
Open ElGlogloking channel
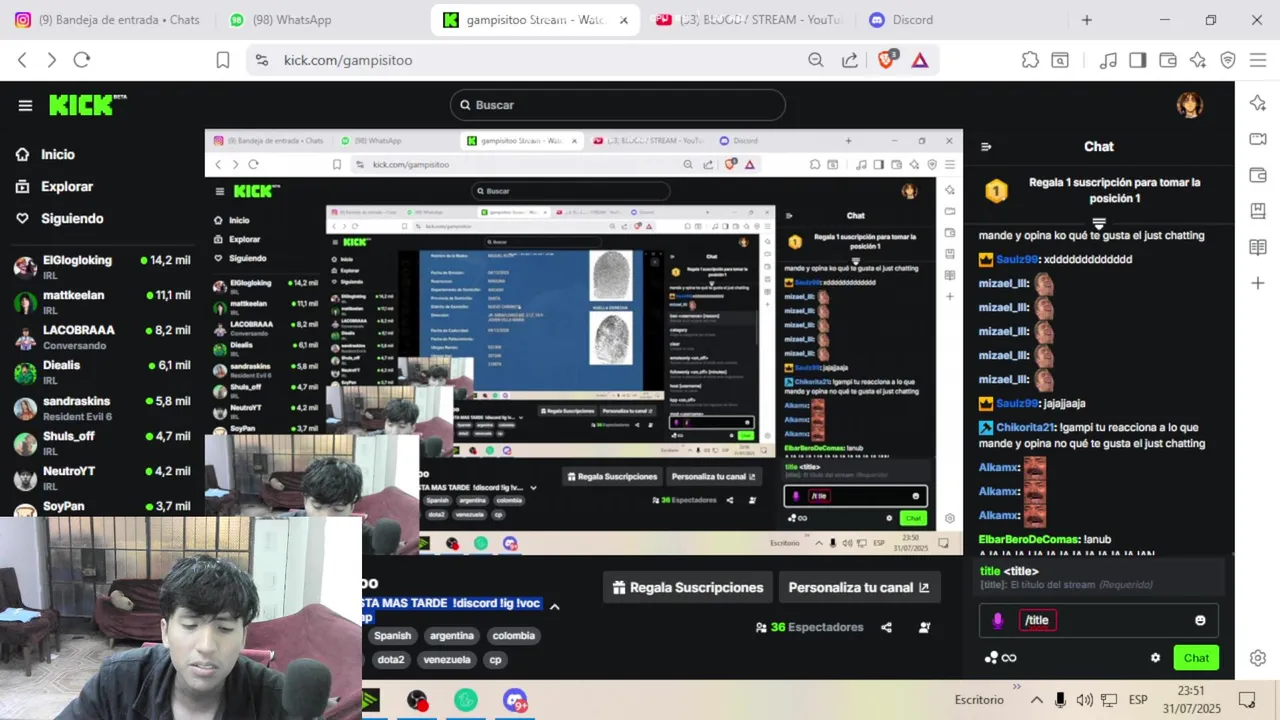click(102, 266)
